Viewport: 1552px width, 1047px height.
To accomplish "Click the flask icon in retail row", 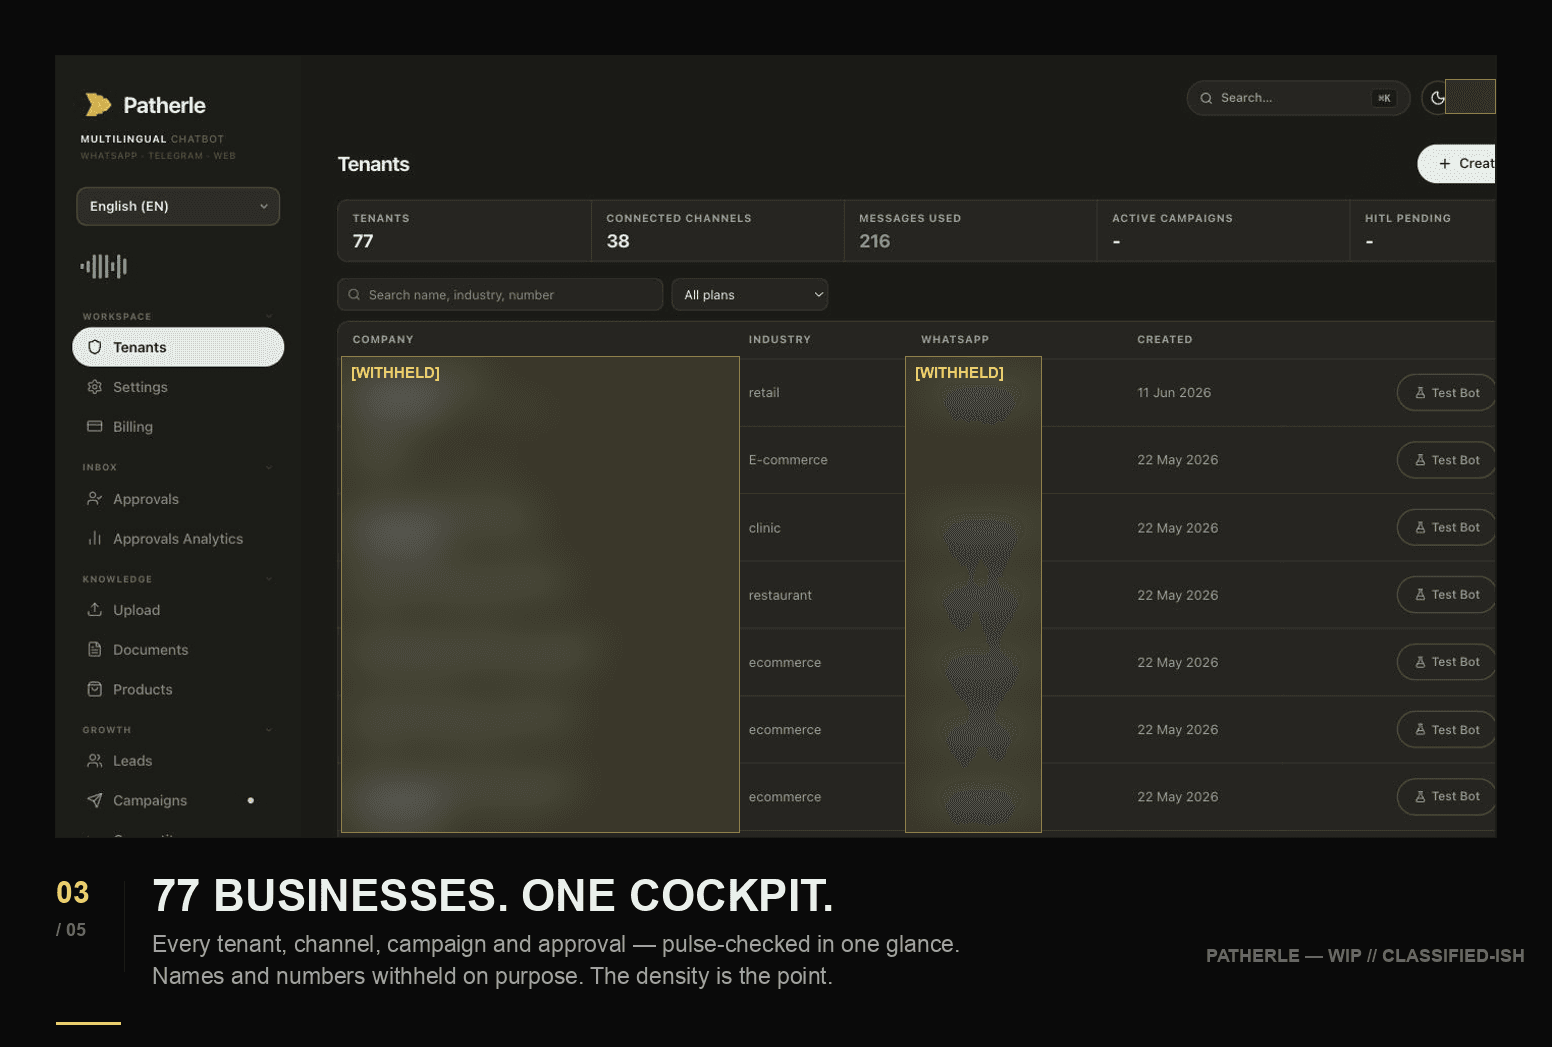I will coord(1420,393).
